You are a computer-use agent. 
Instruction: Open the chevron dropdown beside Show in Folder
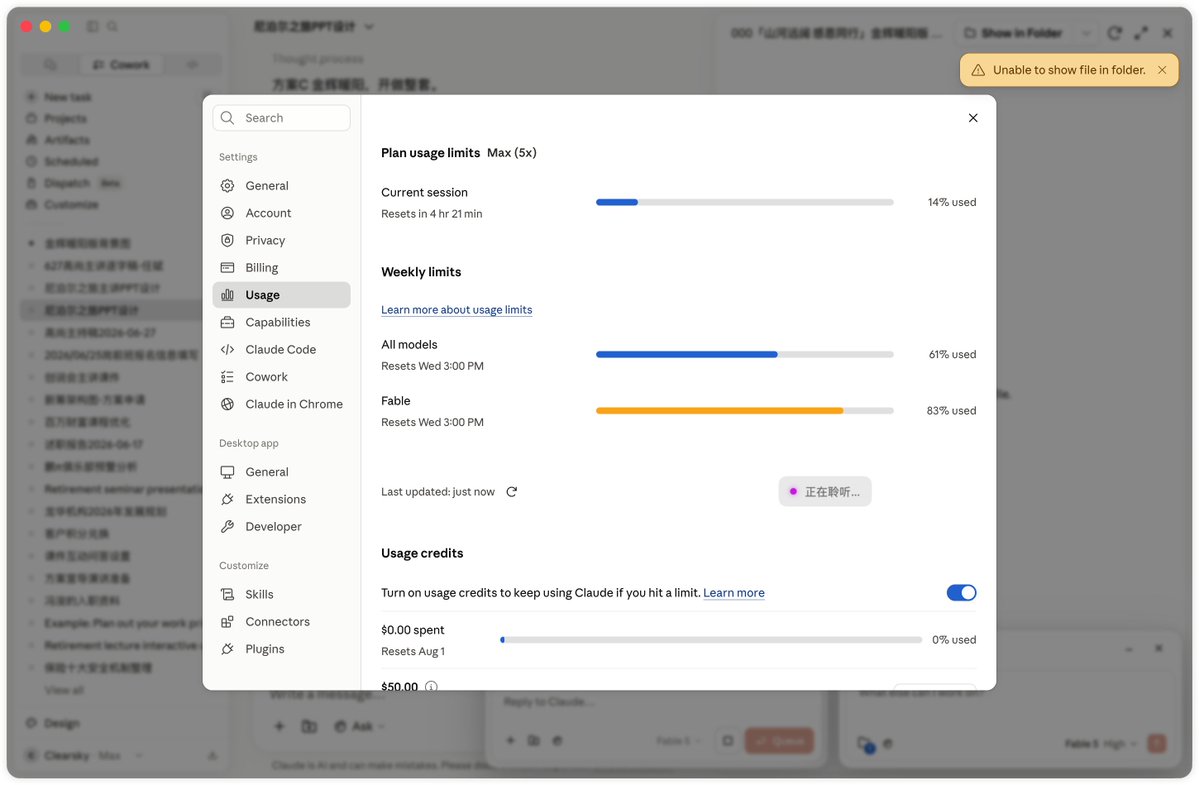[1085, 33]
